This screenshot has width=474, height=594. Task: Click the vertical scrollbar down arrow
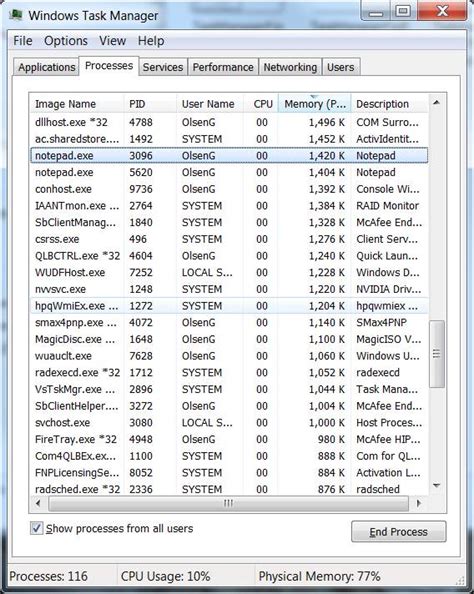pos(436,486)
